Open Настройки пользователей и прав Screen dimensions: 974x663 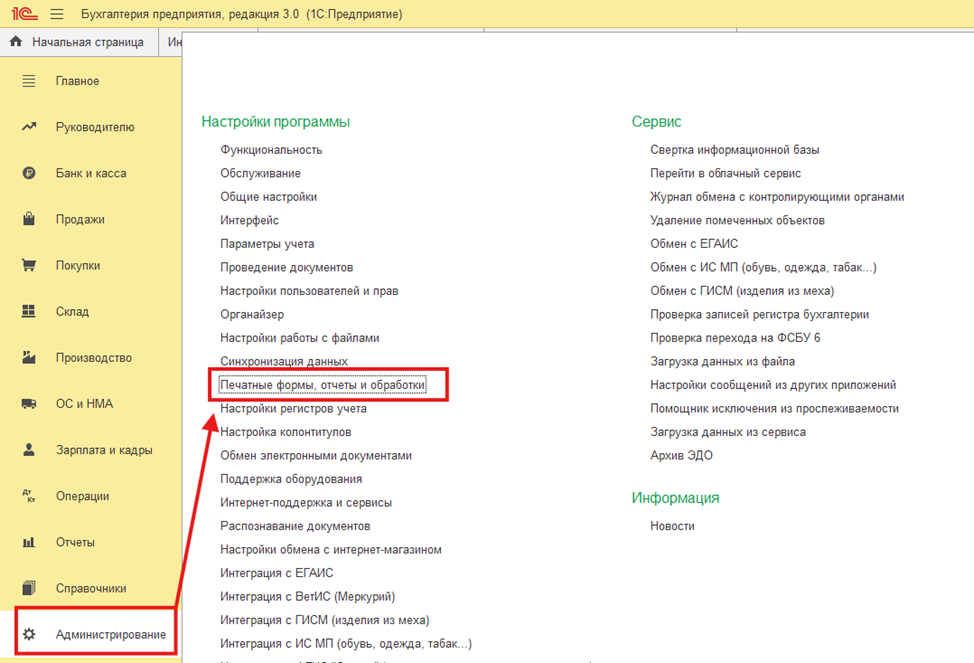tap(309, 291)
